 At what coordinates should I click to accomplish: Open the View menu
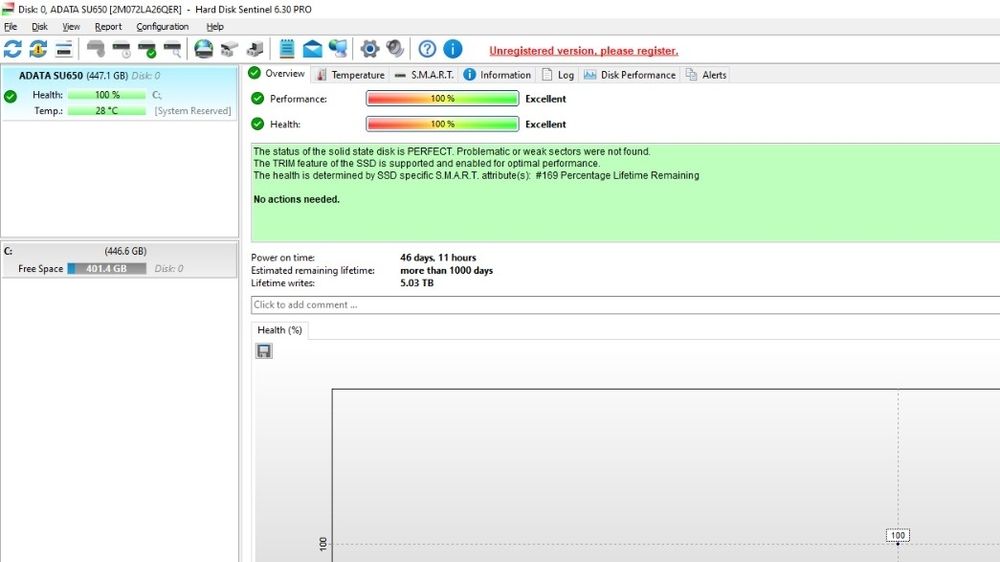point(71,27)
